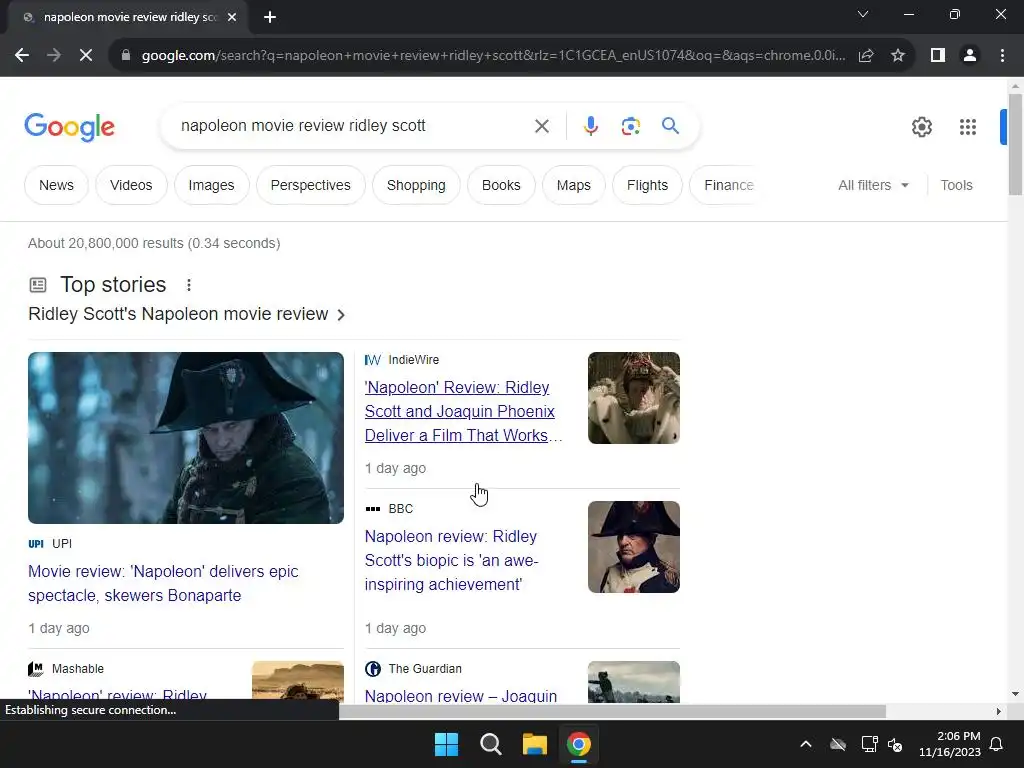
Task: Click the IndieWire story thumbnail
Action: (x=633, y=398)
